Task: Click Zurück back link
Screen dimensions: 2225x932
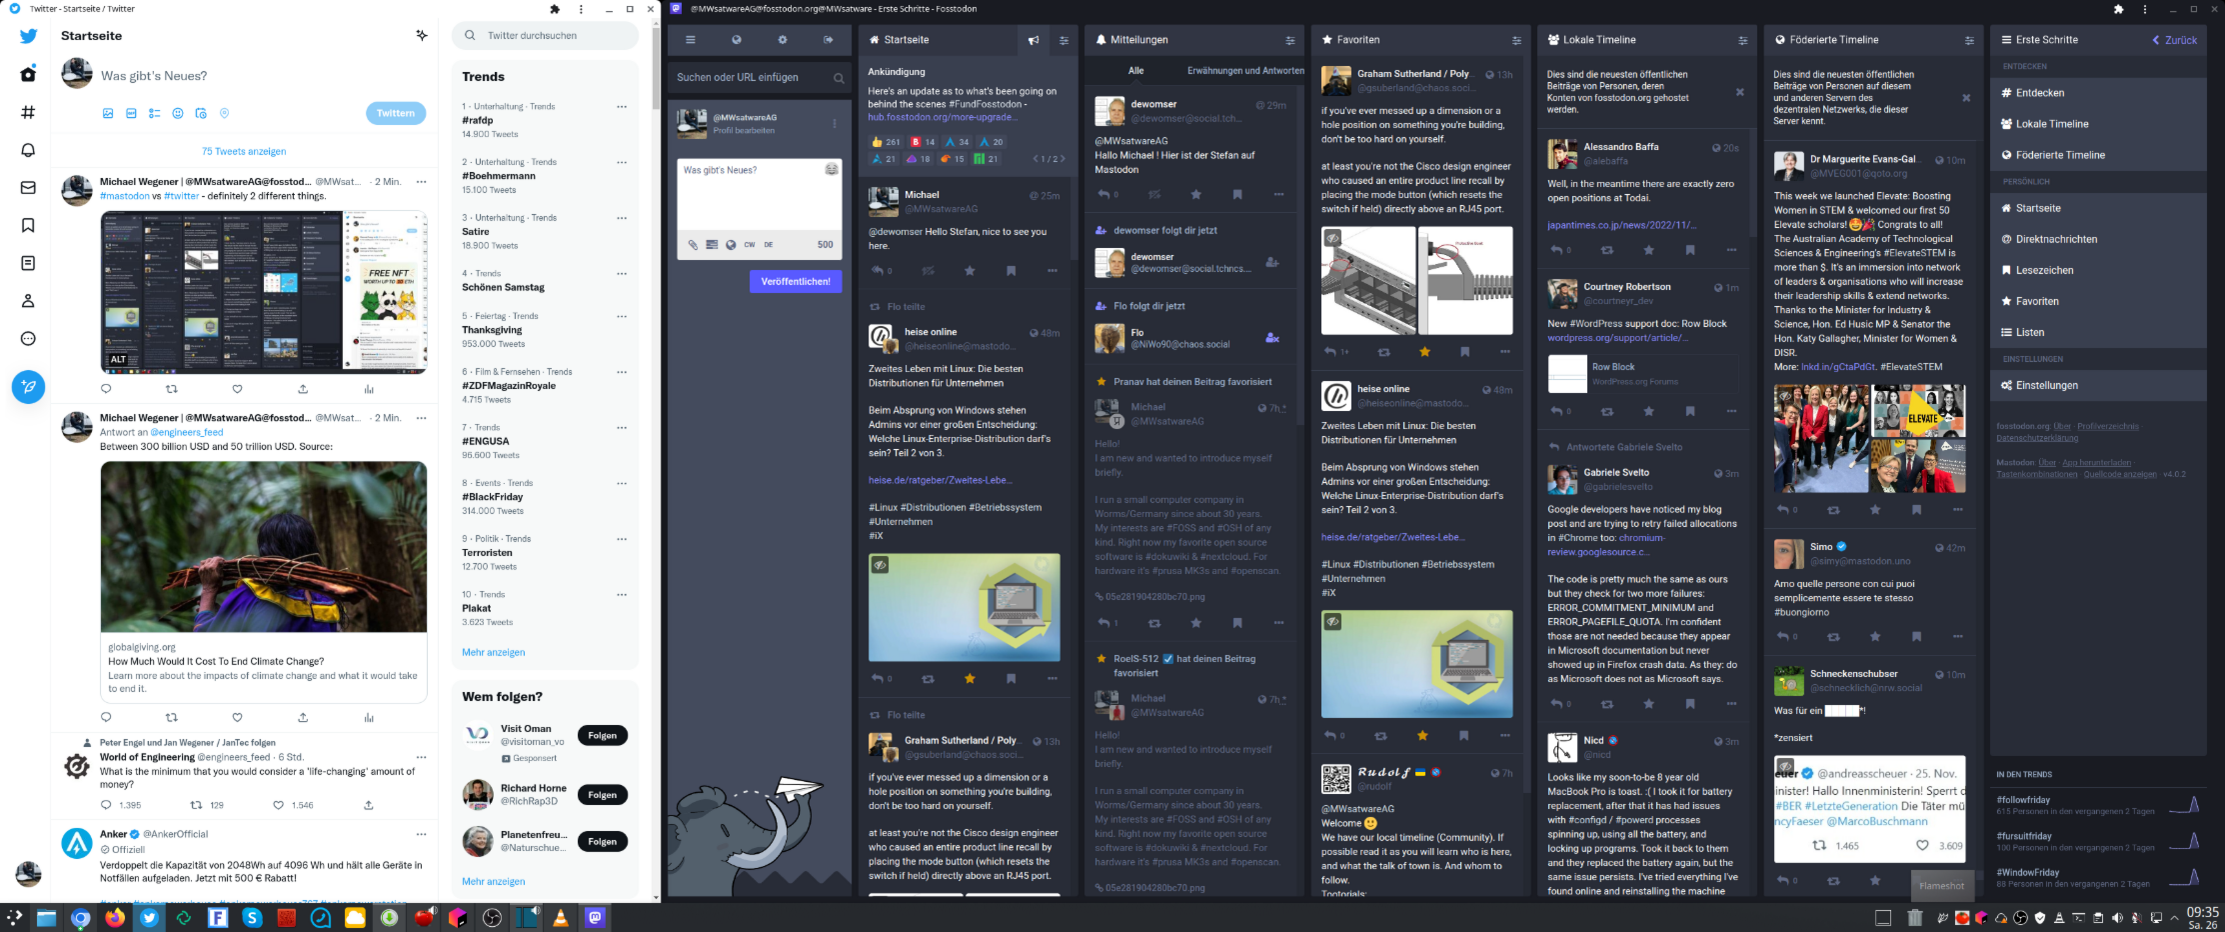Action: coord(2175,40)
